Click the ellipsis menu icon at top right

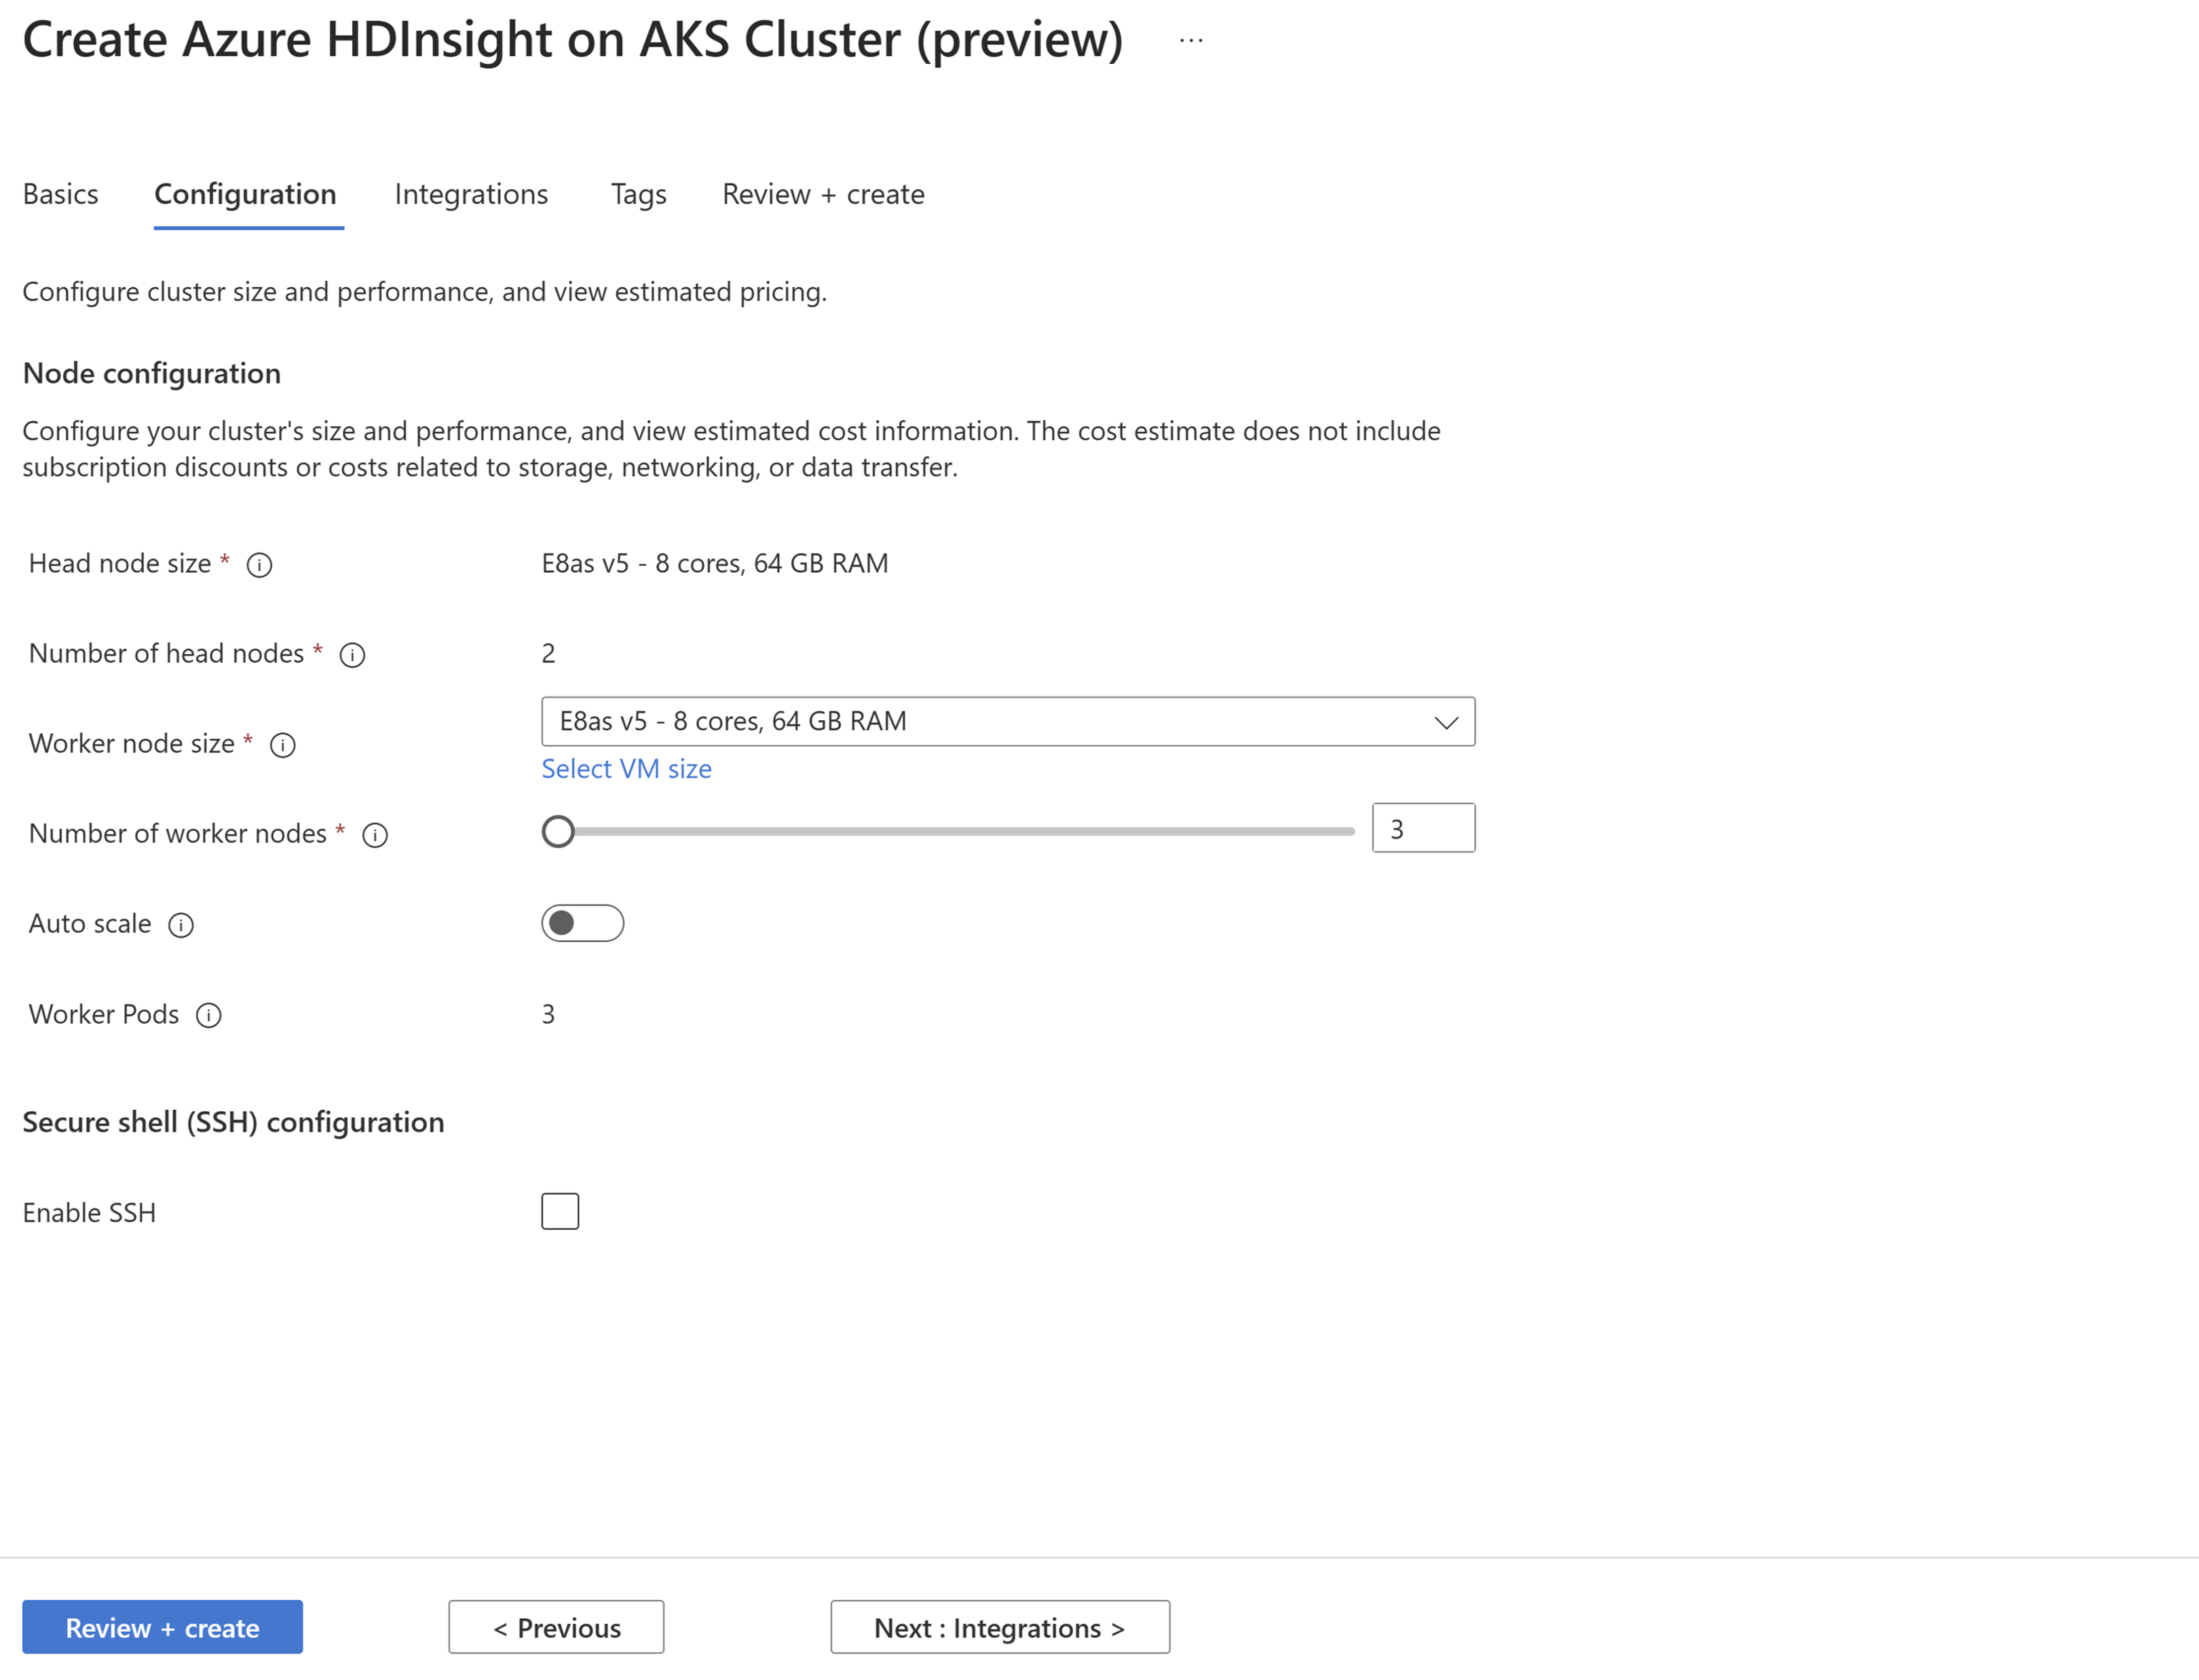1186,44
